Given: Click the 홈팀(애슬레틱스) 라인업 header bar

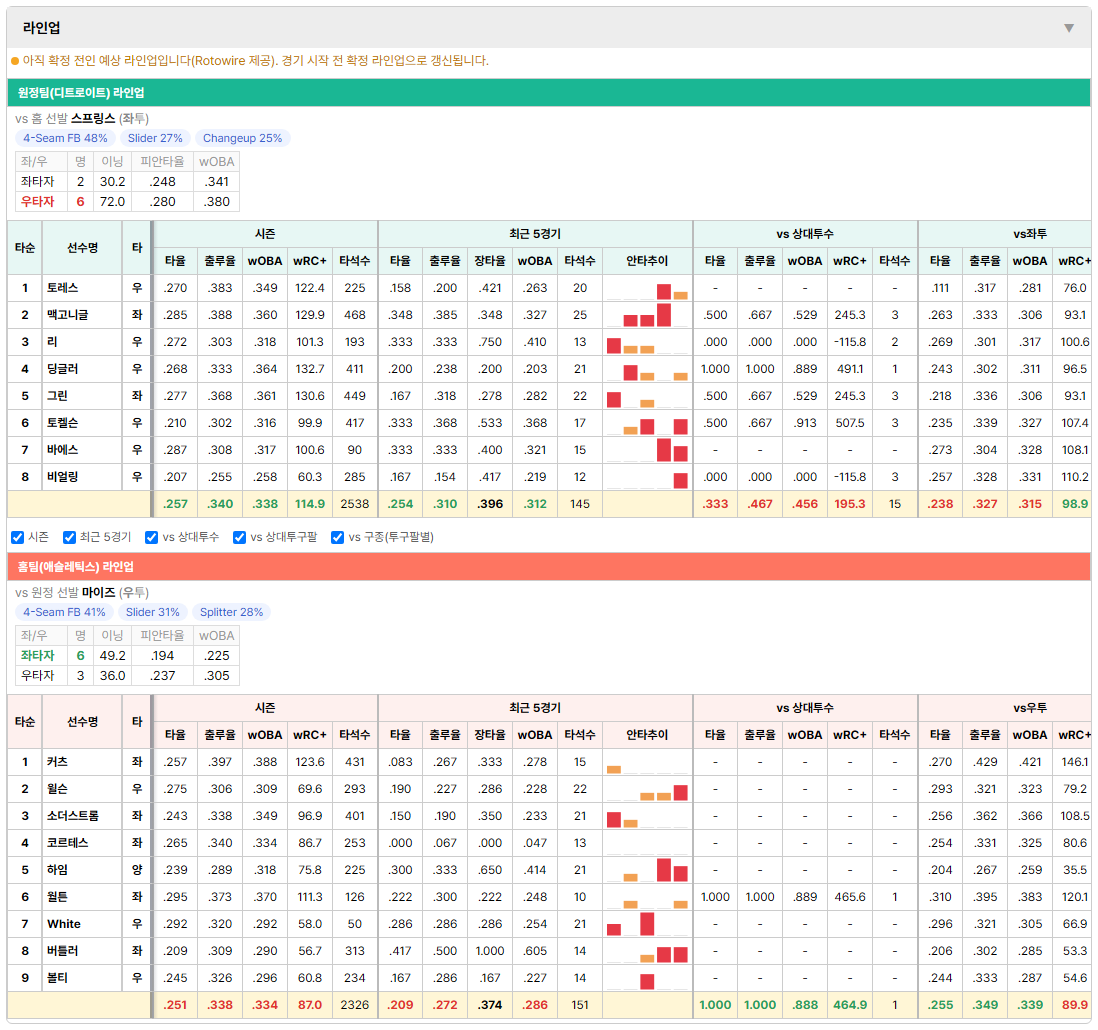Looking at the screenshot, I should (x=549, y=566).
